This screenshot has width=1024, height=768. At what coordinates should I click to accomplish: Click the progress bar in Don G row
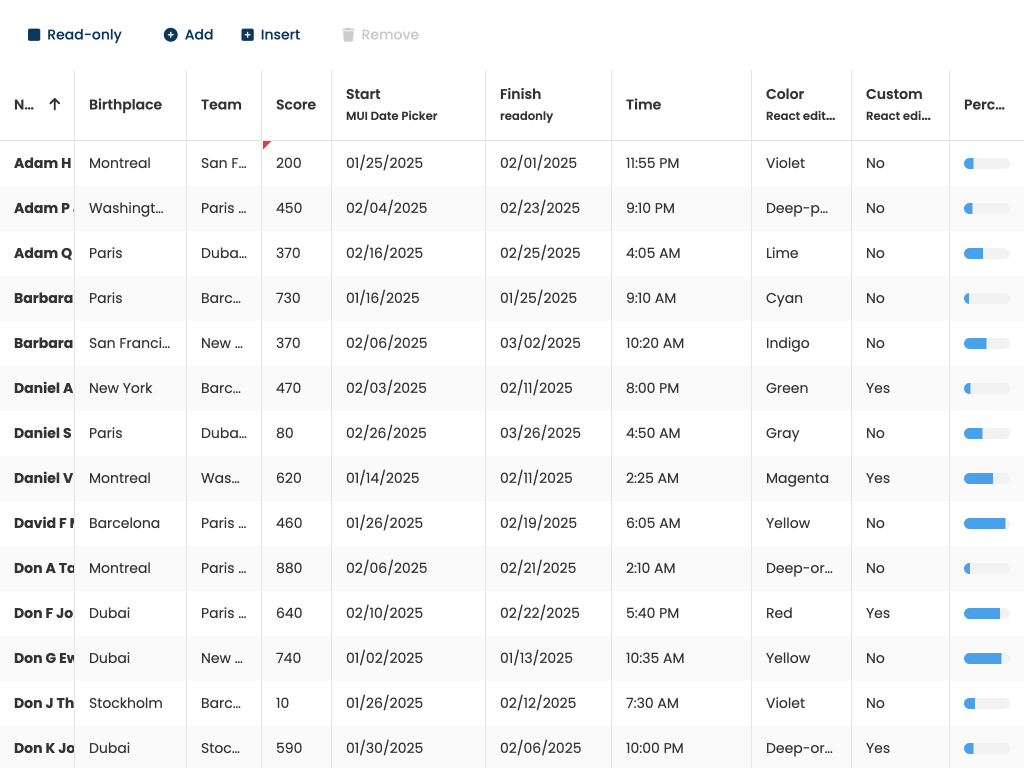click(986, 658)
